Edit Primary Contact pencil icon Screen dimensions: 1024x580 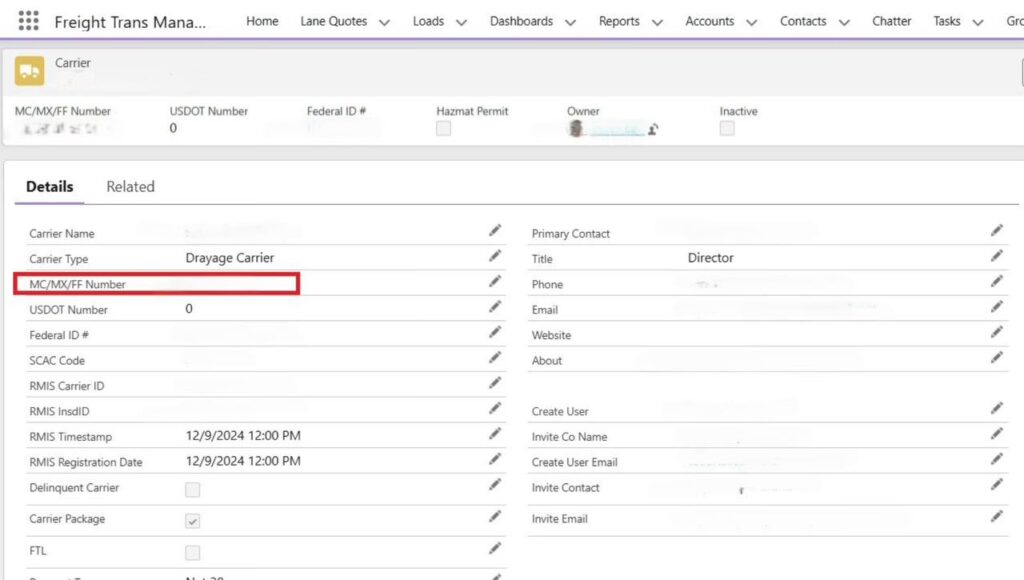tap(997, 231)
